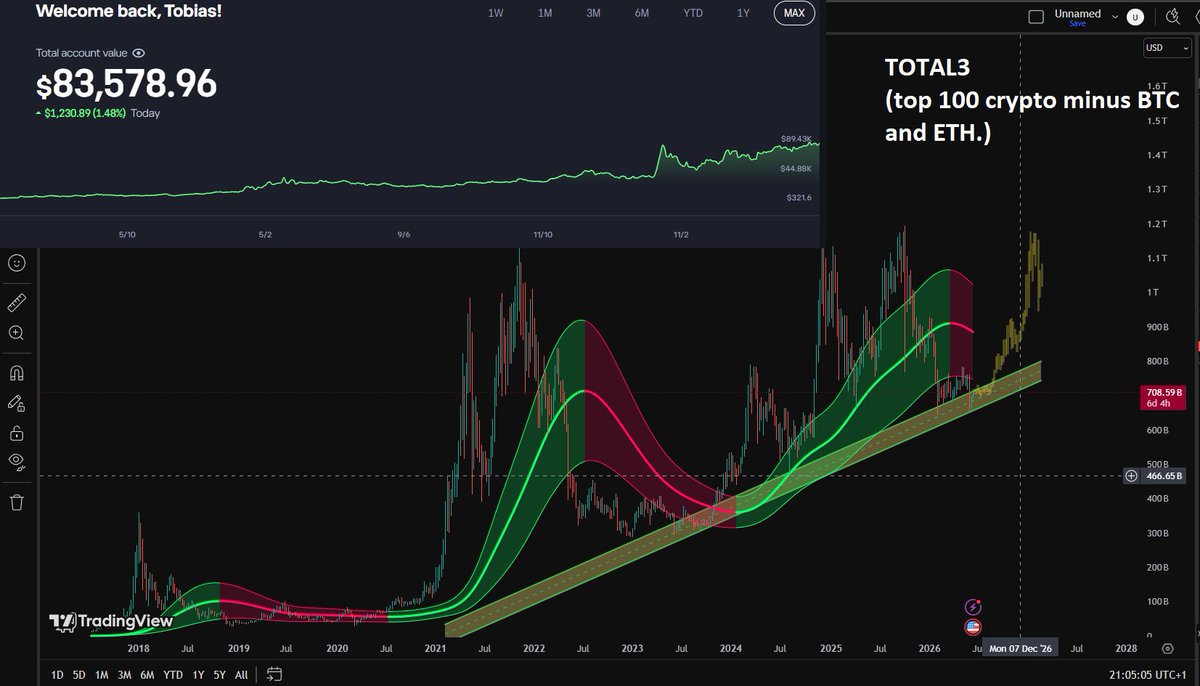Open the emoji icons tool
Screen dimensions: 1200x686
[16, 263]
